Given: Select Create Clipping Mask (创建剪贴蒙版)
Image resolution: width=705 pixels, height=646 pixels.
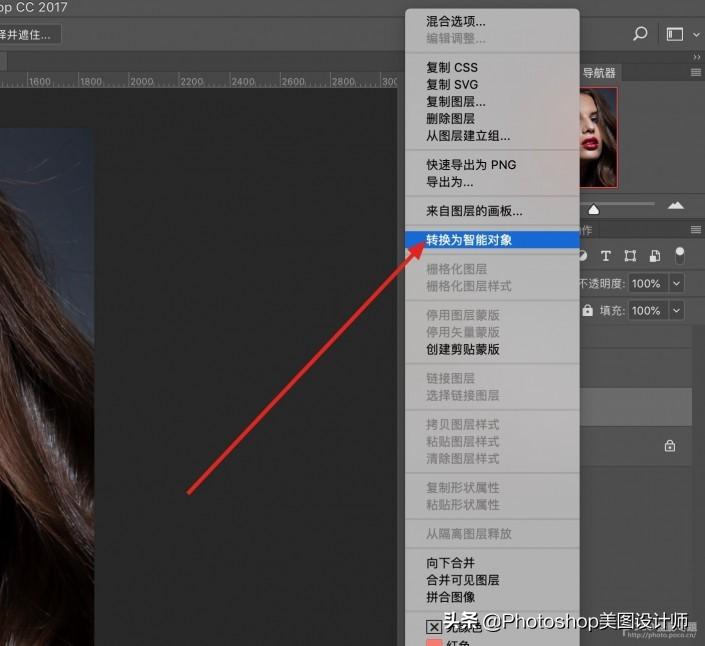Looking at the screenshot, I should coord(463,349).
